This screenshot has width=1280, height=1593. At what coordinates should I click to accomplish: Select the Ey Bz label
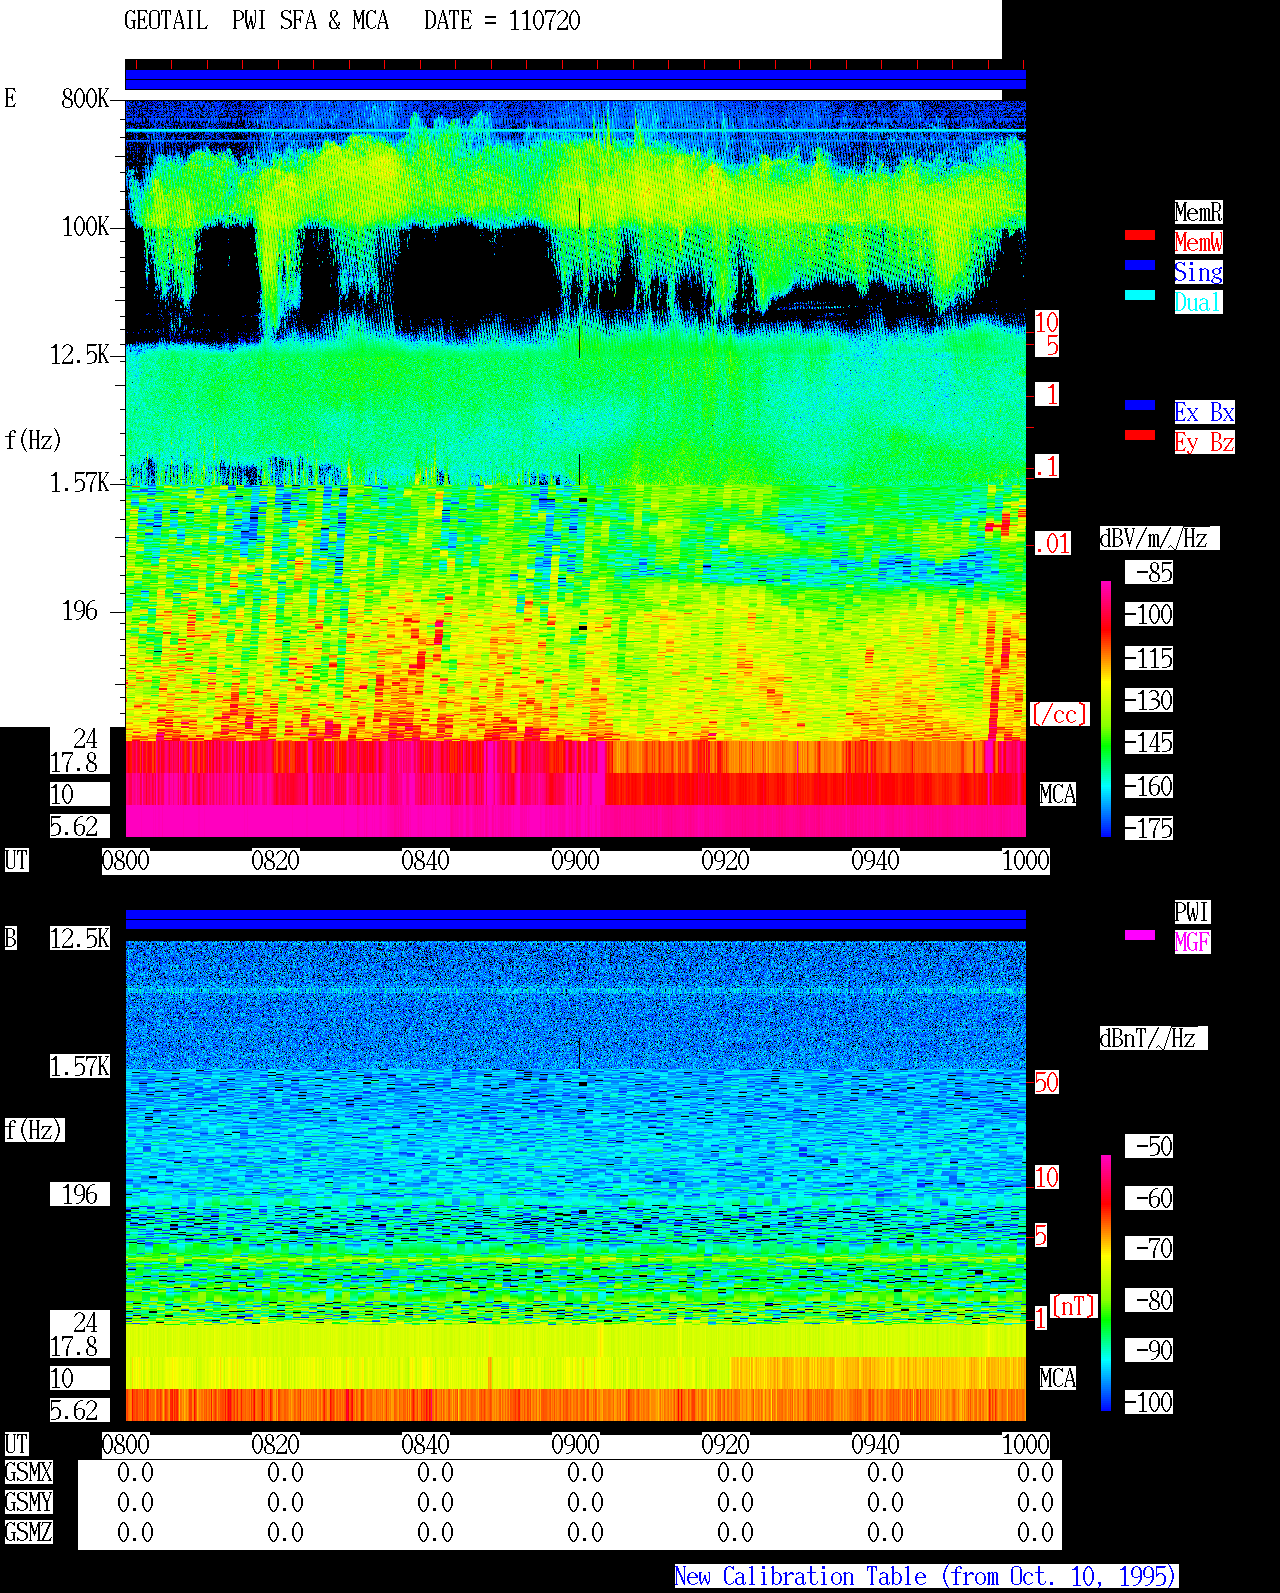click(1204, 442)
